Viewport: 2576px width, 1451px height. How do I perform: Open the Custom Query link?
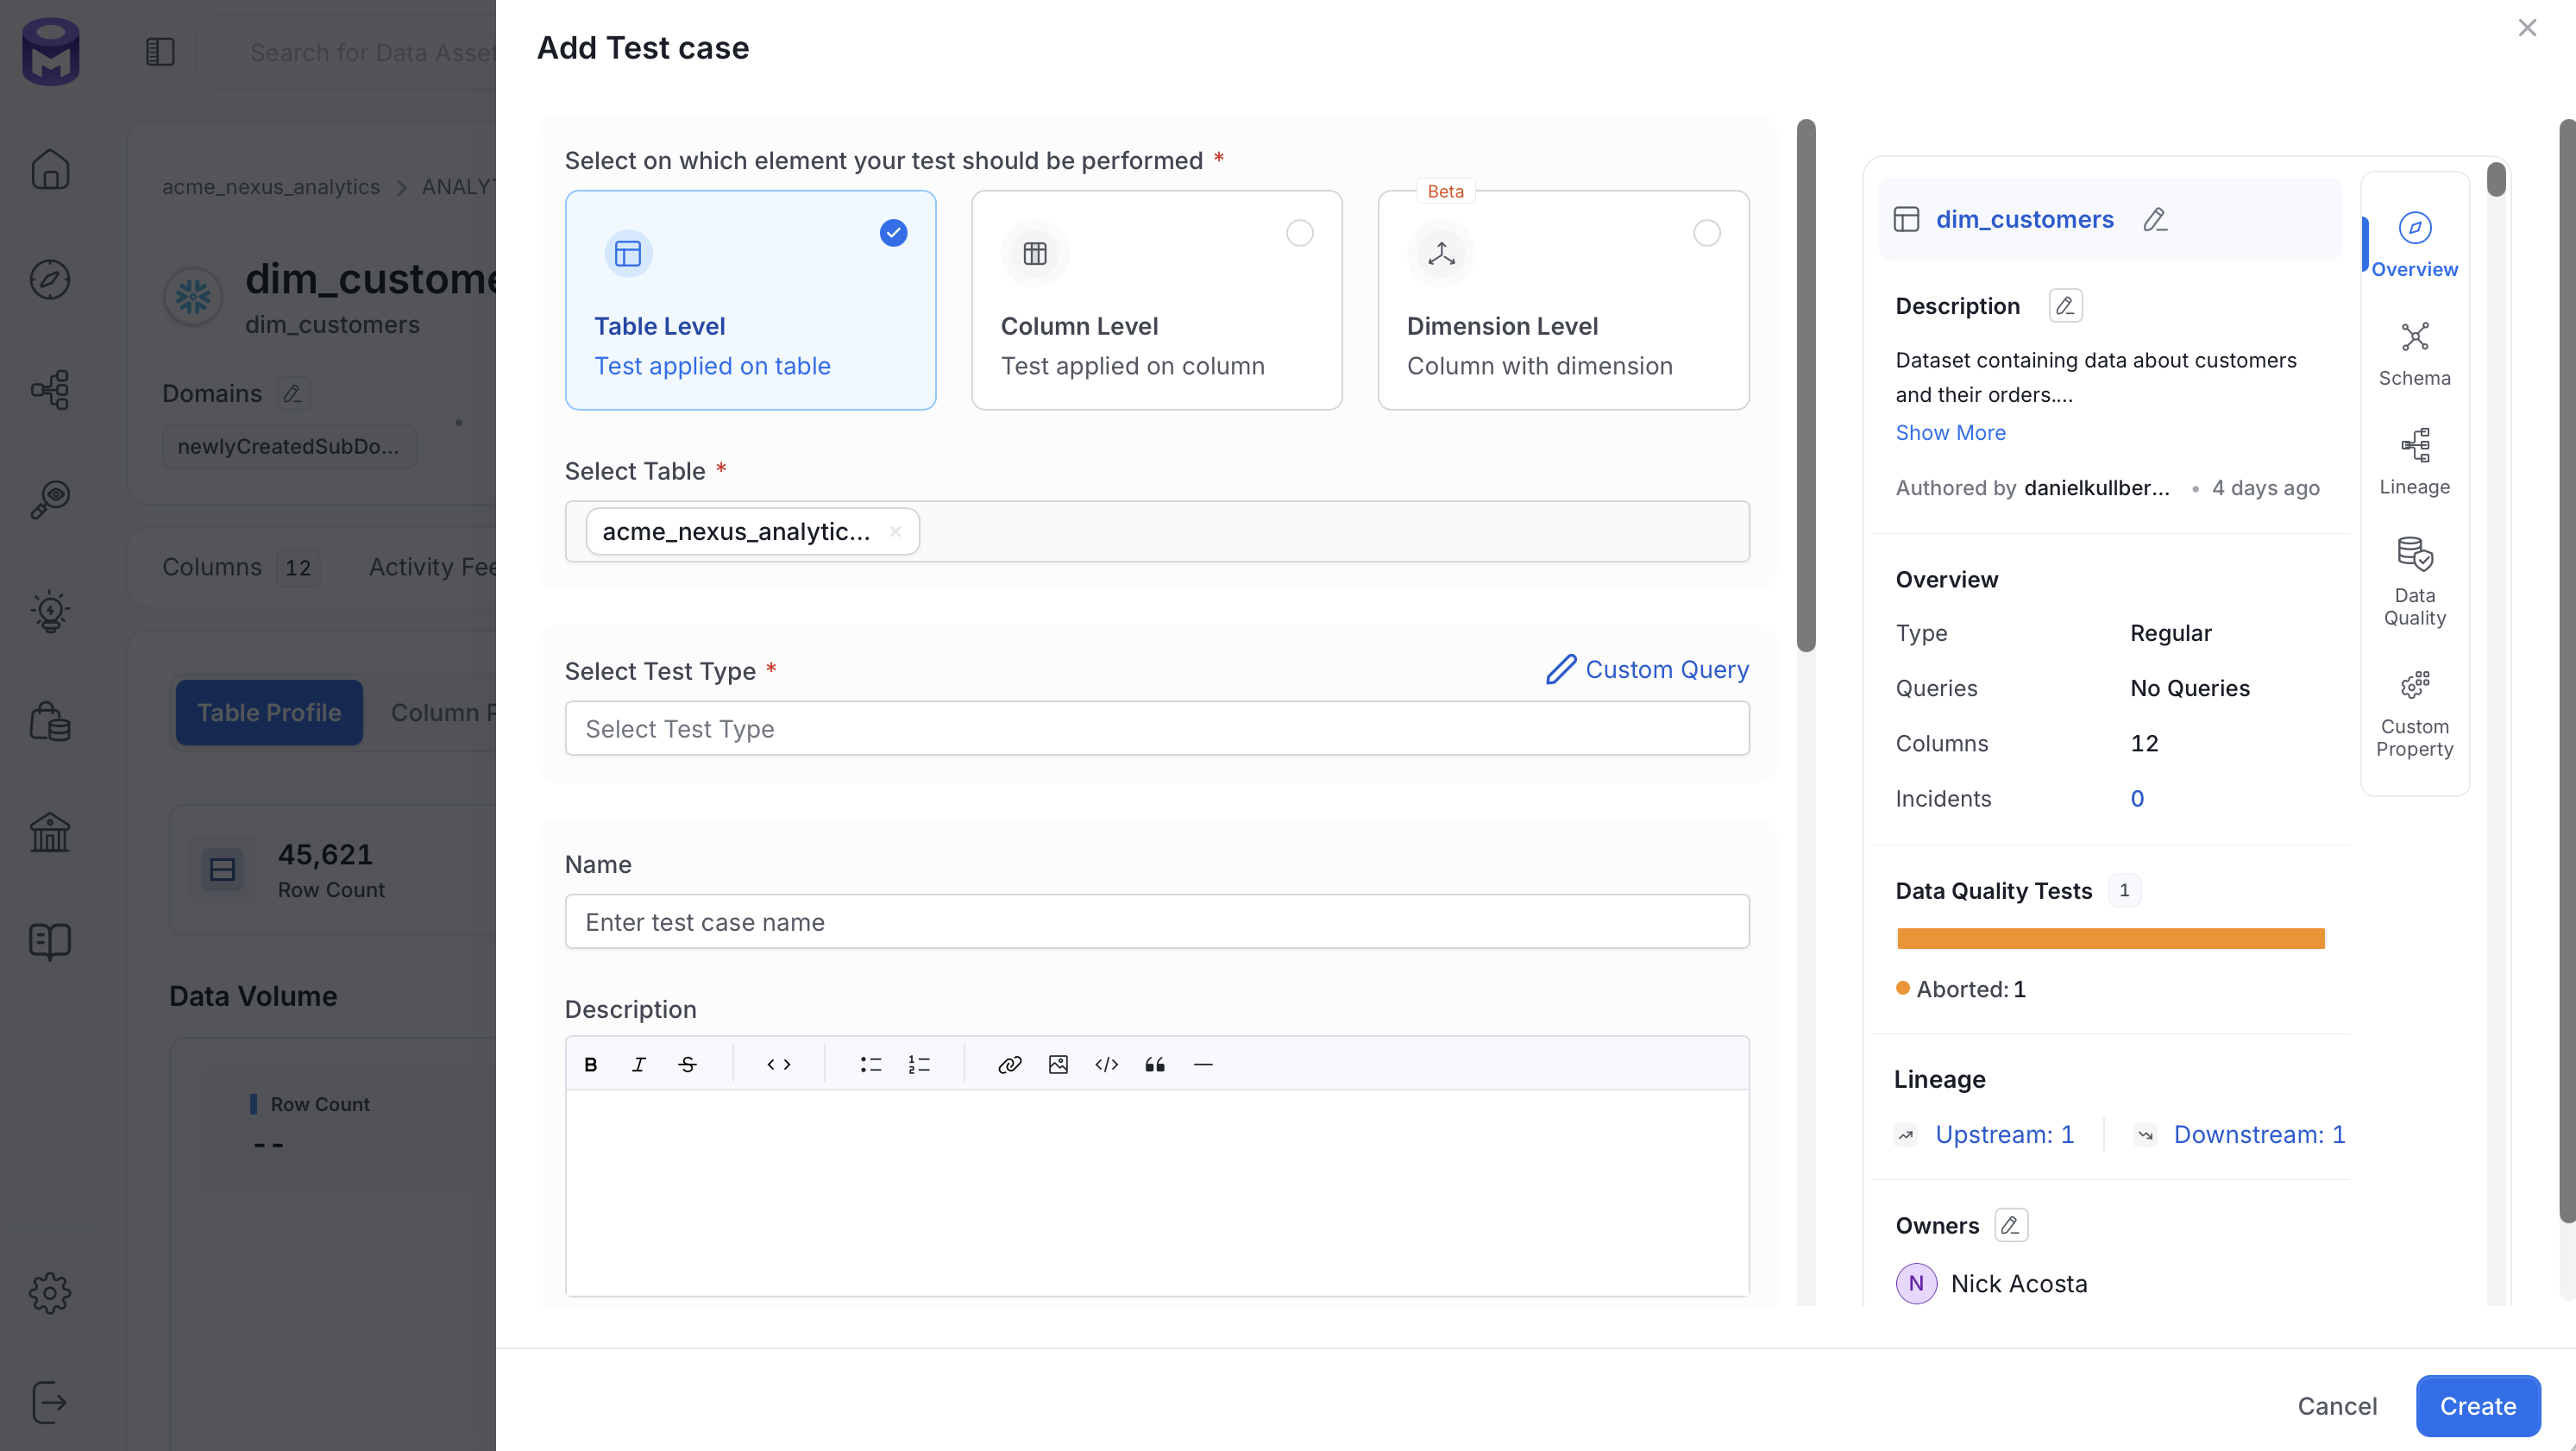pyautogui.click(x=1647, y=669)
